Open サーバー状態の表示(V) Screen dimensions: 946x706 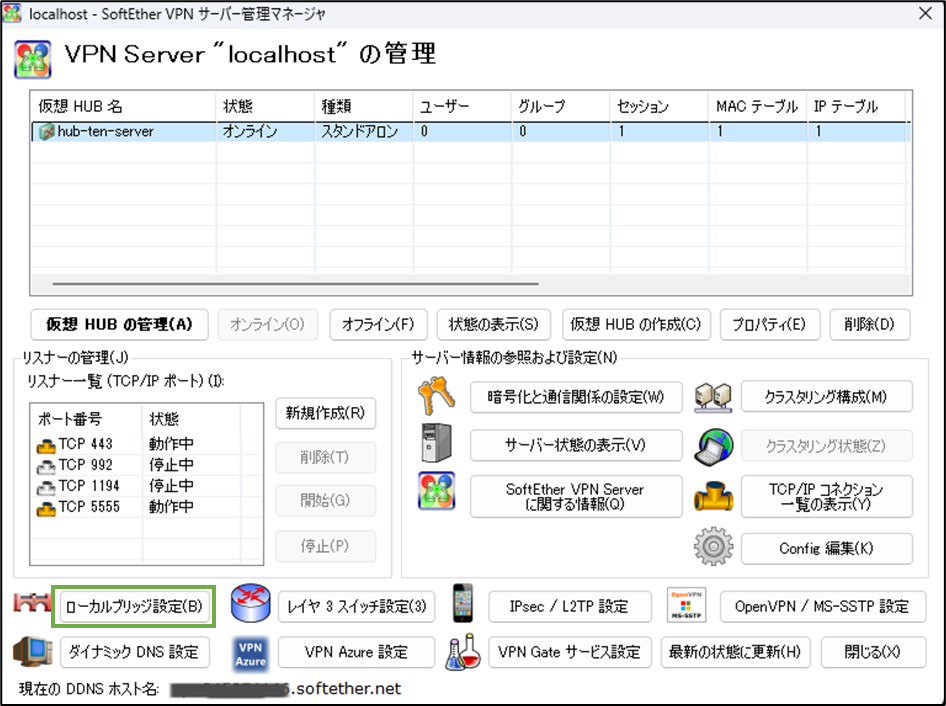(x=576, y=445)
